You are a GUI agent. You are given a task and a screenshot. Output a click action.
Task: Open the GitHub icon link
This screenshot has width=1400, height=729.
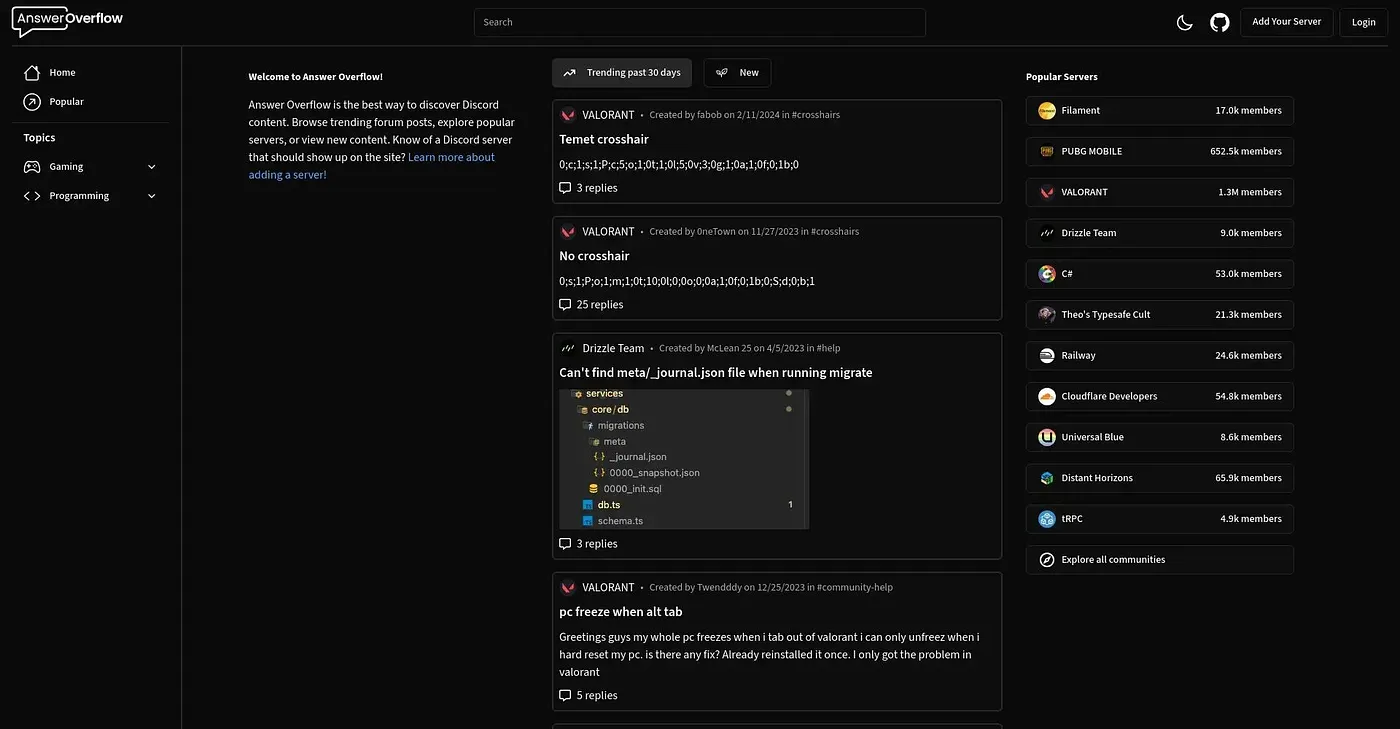pyautogui.click(x=1220, y=22)
